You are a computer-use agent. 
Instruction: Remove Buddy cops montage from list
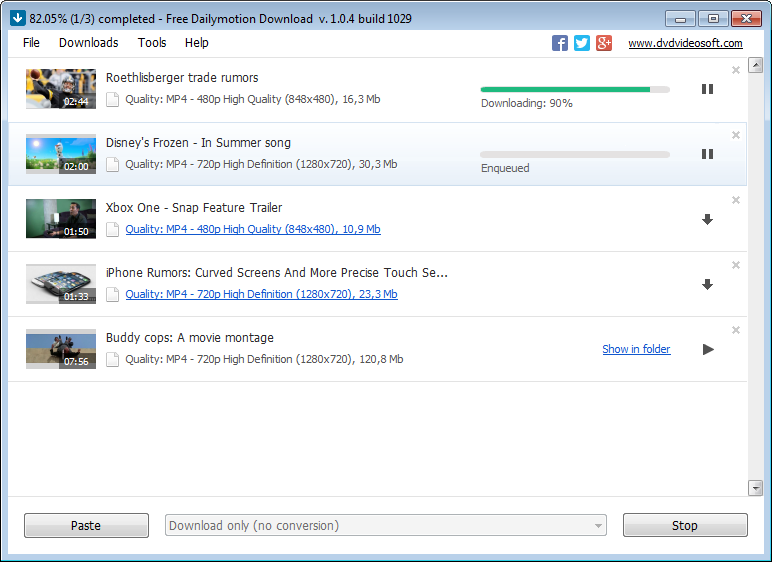click(x=736, y=330)
